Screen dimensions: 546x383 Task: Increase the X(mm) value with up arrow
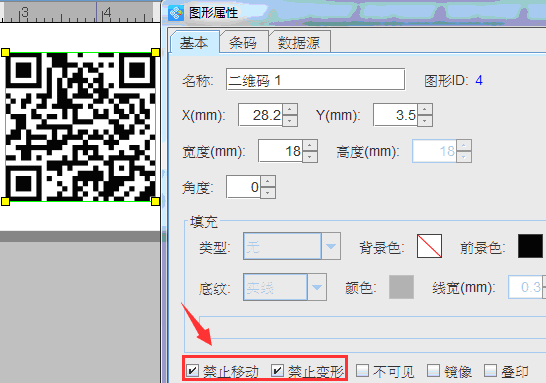pos(290,109)
